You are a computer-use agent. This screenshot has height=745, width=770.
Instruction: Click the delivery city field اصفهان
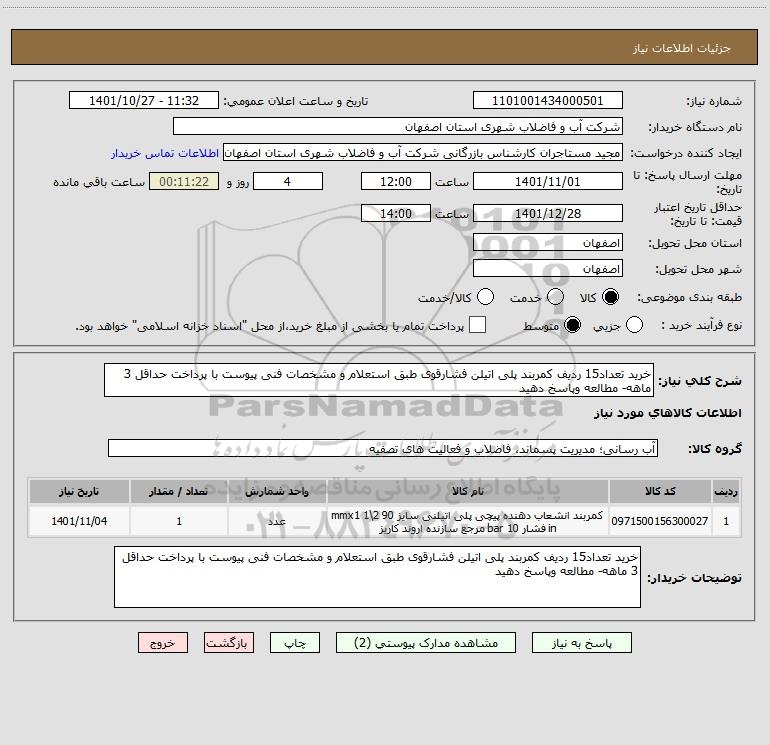coord(548,269)
